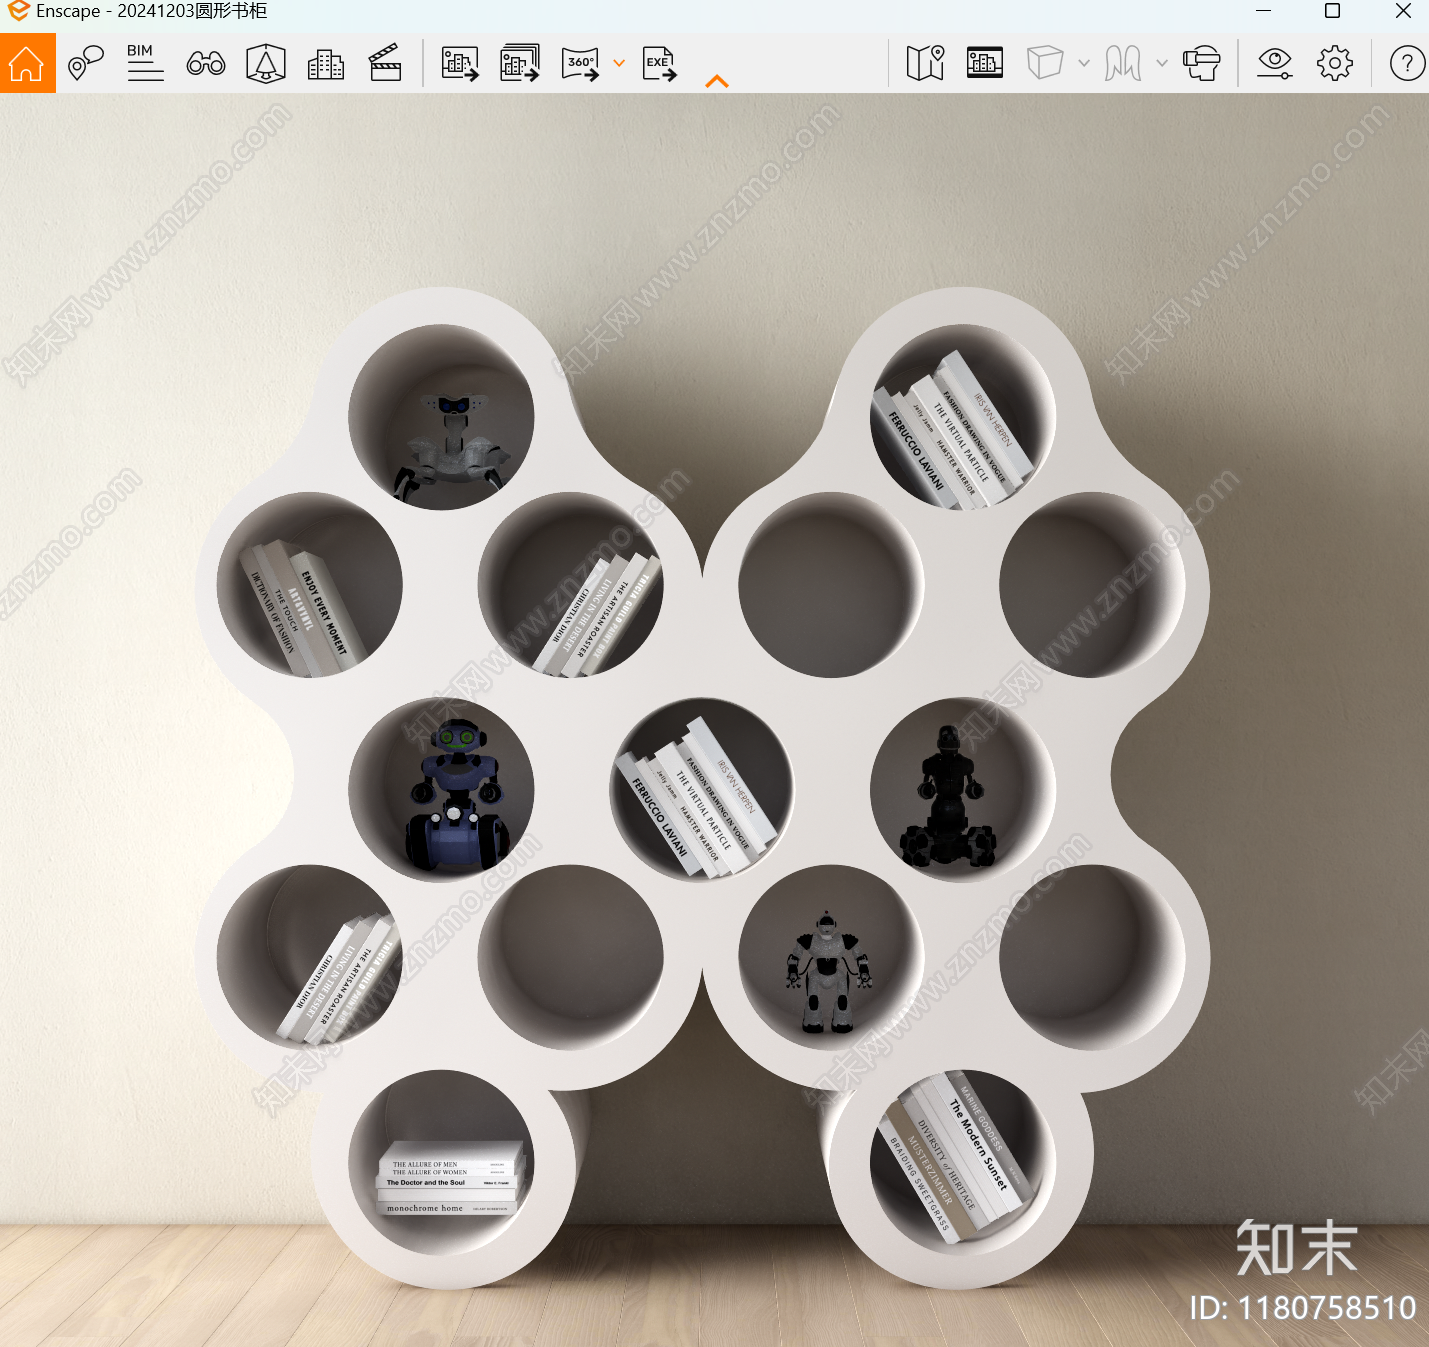Open the Video Editor clapperboard
The width and height of the screenshot is (1429, 1347).
tap(385, 63)
